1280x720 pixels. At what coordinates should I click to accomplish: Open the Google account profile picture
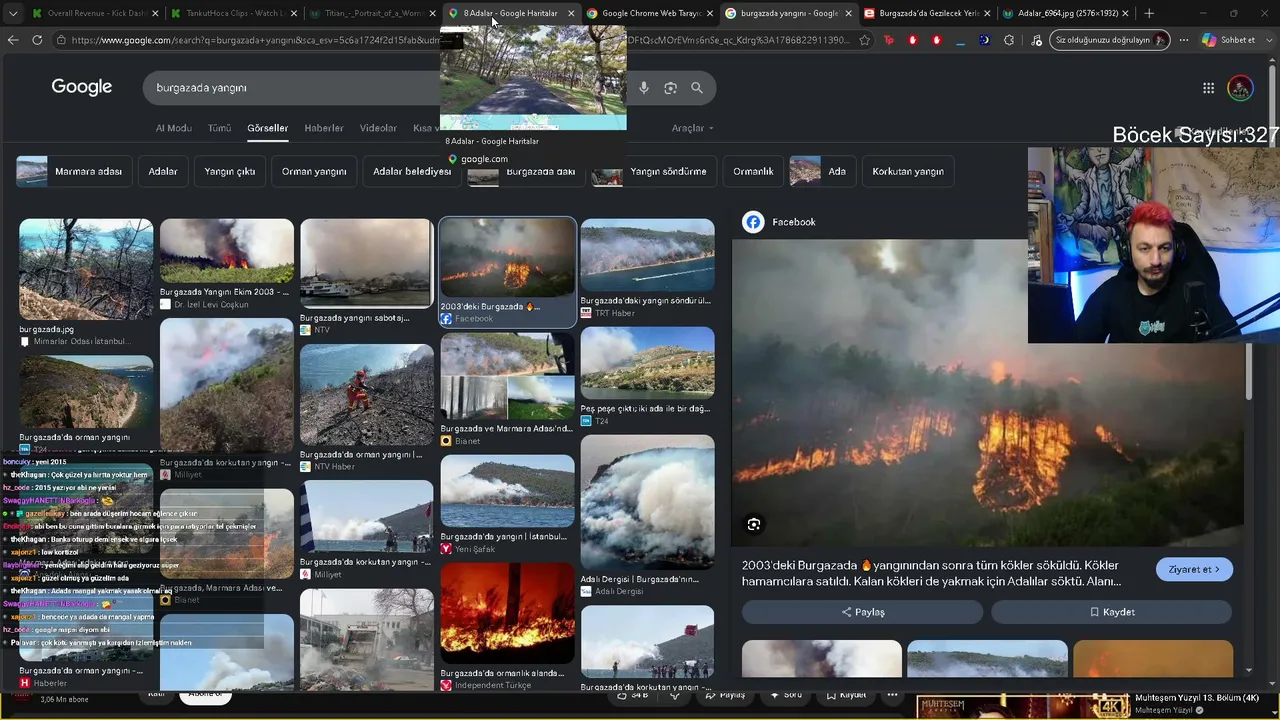[x=1240, y=88]
